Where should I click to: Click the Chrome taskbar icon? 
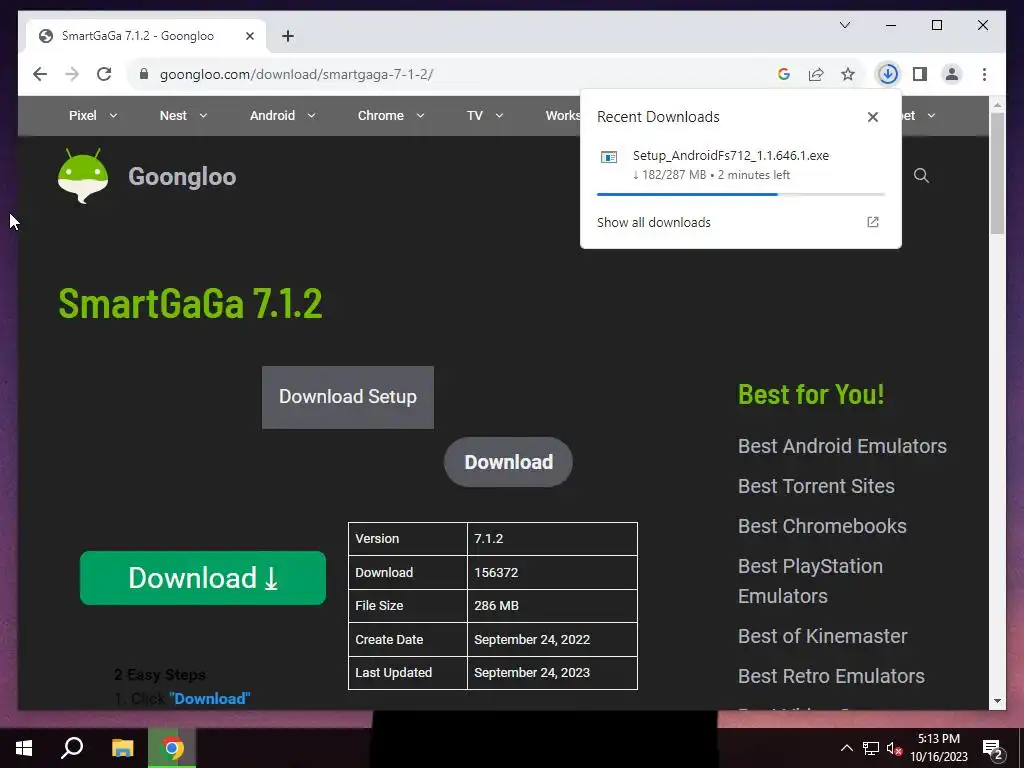(172, 748)
